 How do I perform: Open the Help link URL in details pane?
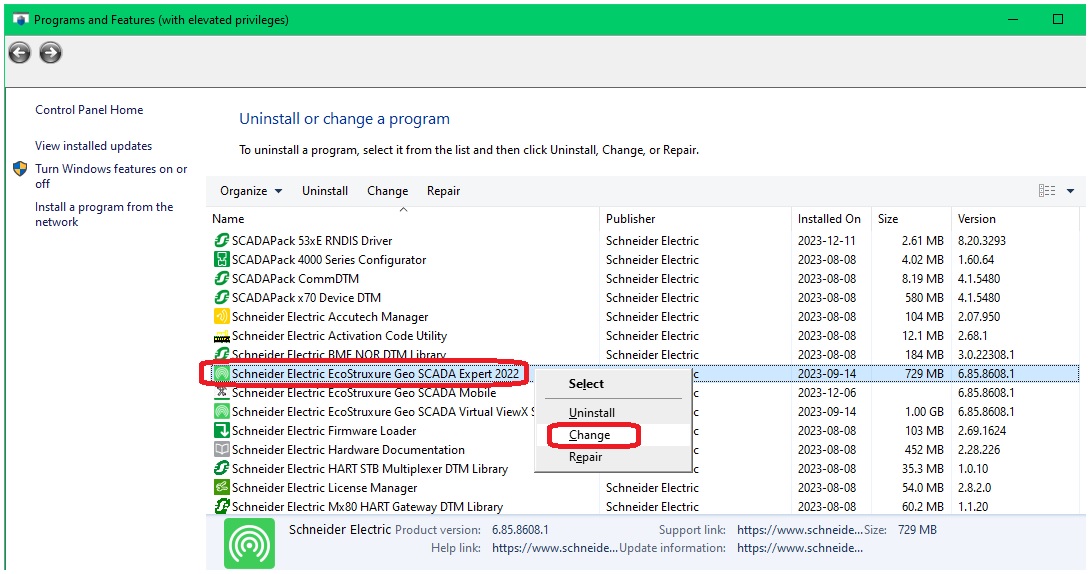pyautogui.click(x=555, y=548)
